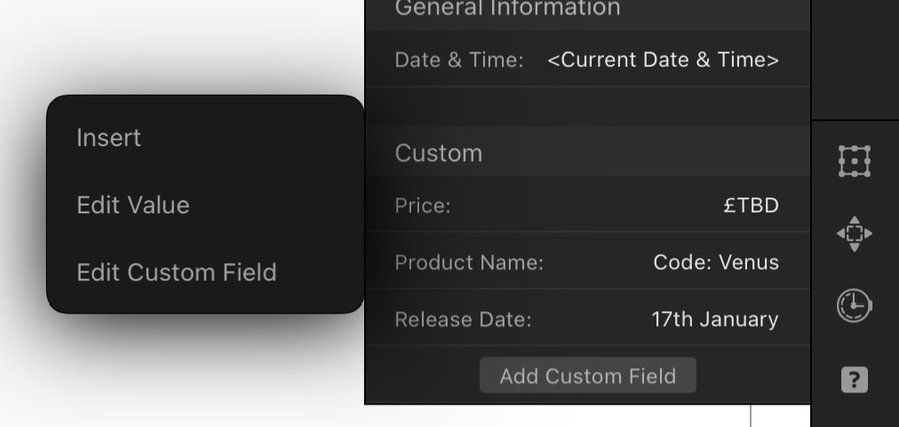Select Edit Value in context menu

point(133,205)
